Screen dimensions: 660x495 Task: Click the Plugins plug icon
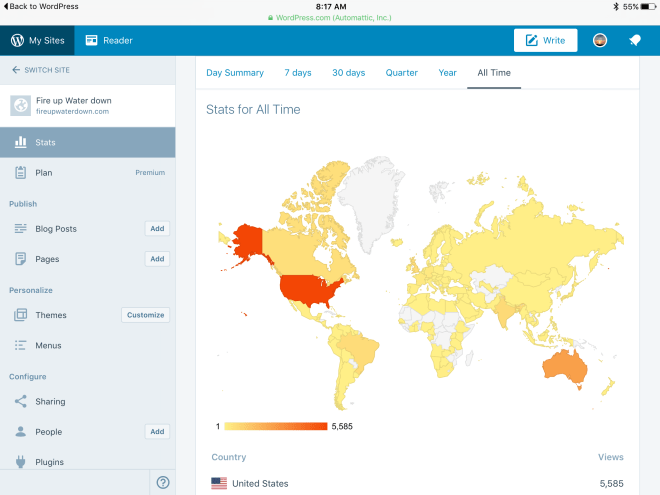(x=21, y=462)
